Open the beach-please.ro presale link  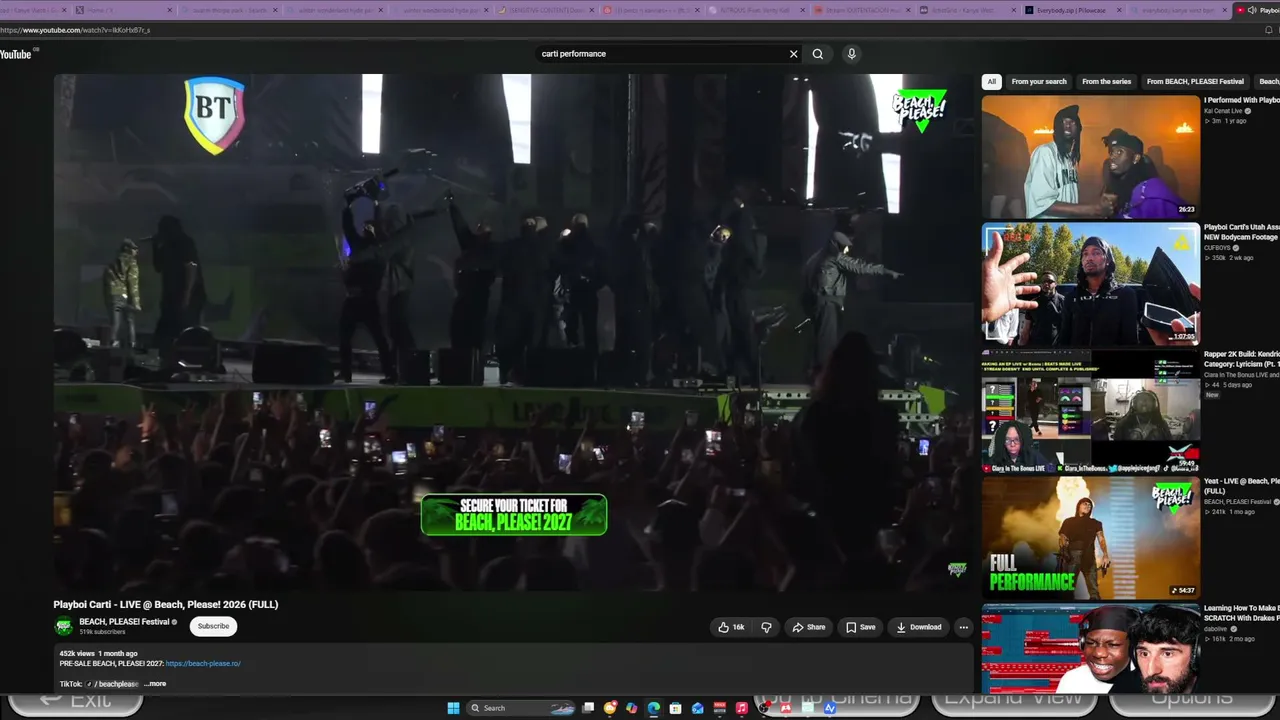pos(203,664)
